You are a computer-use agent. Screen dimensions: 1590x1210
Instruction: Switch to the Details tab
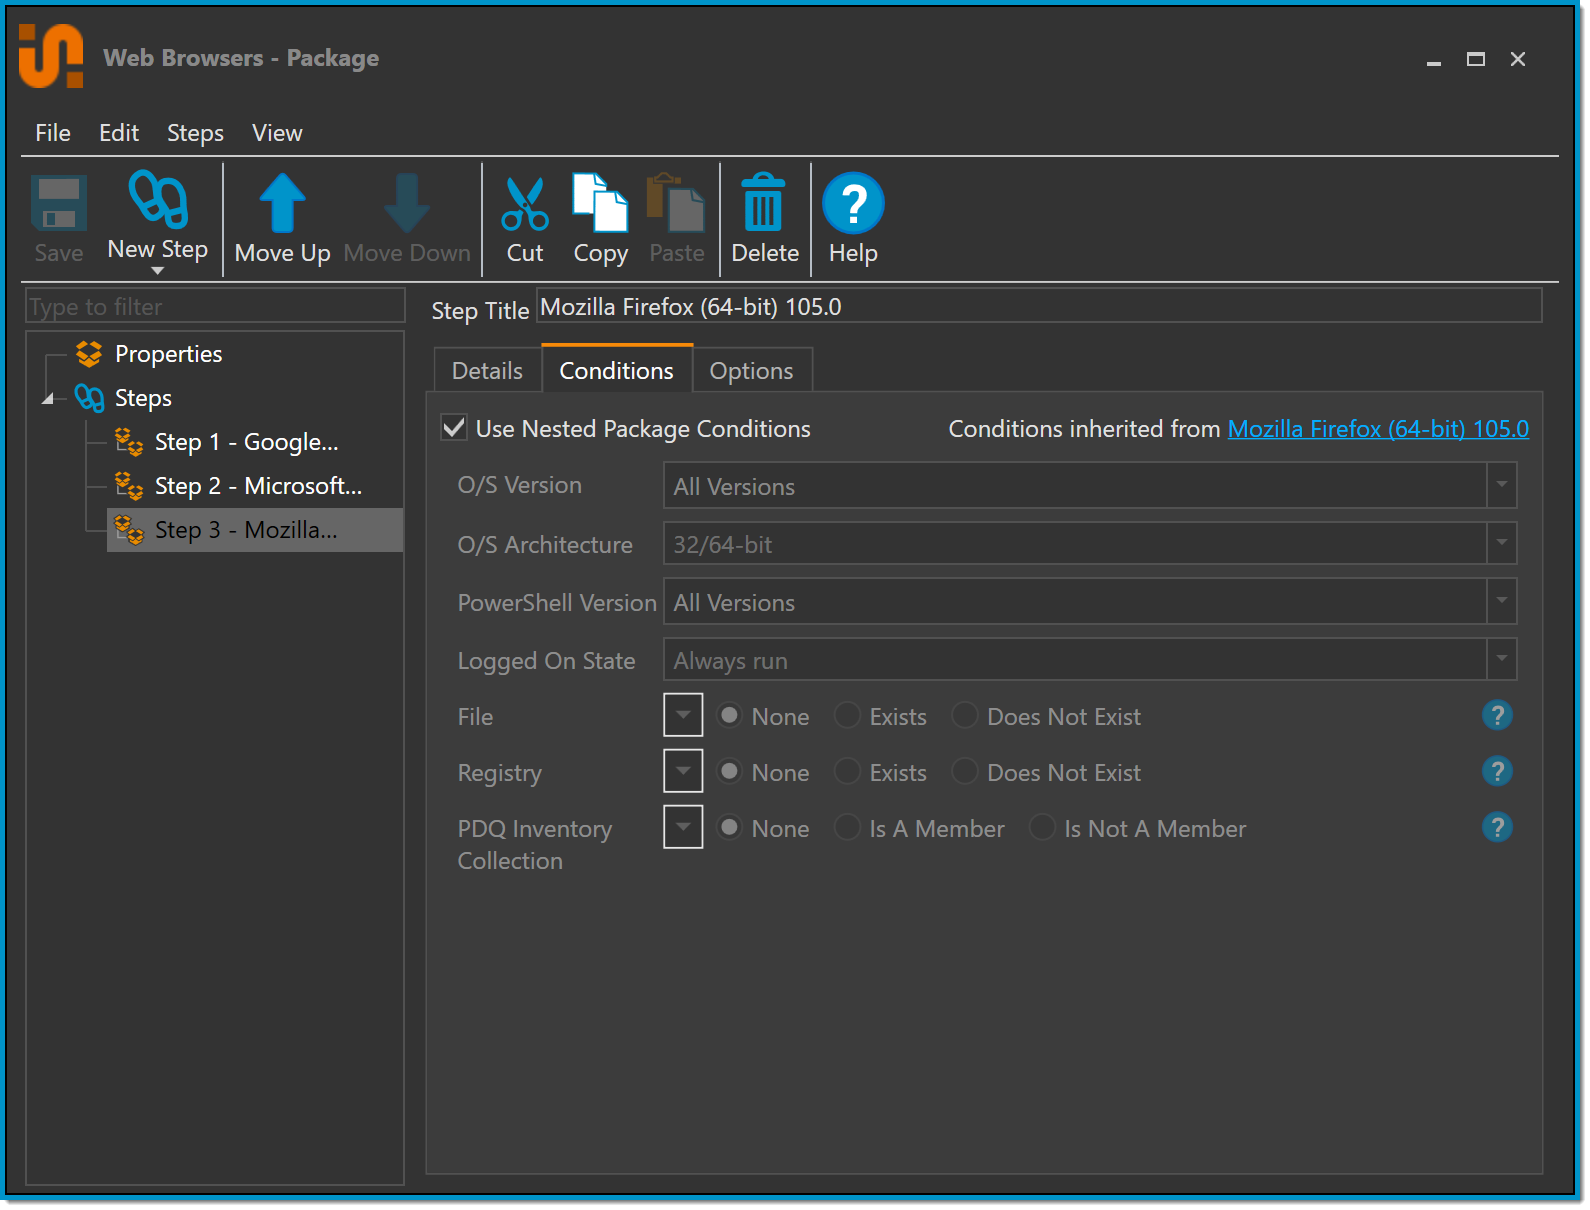[488, 370]
